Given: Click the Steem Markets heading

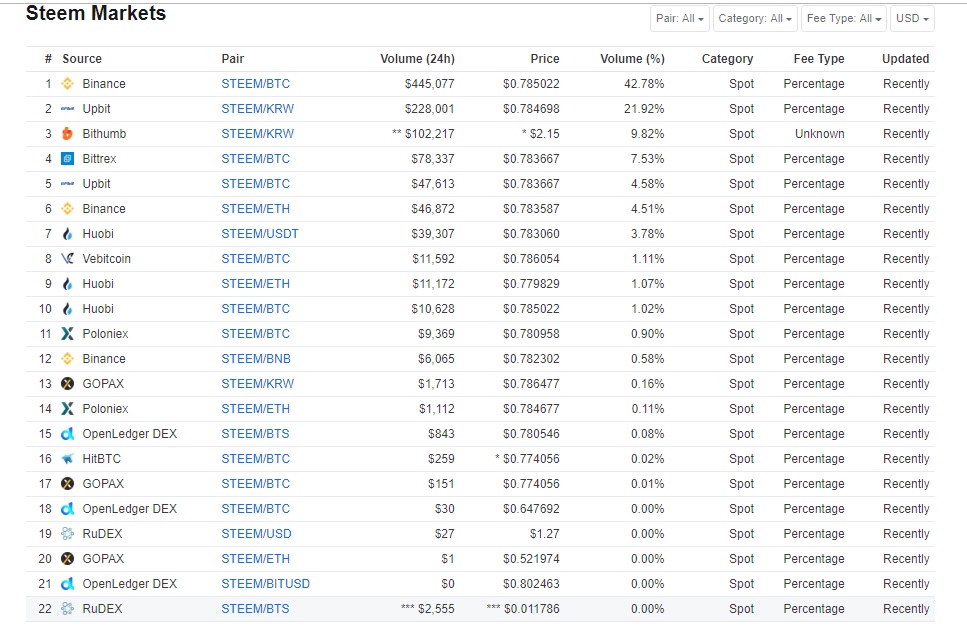Looking at the screenshot, I should click(x=96, y=13).
